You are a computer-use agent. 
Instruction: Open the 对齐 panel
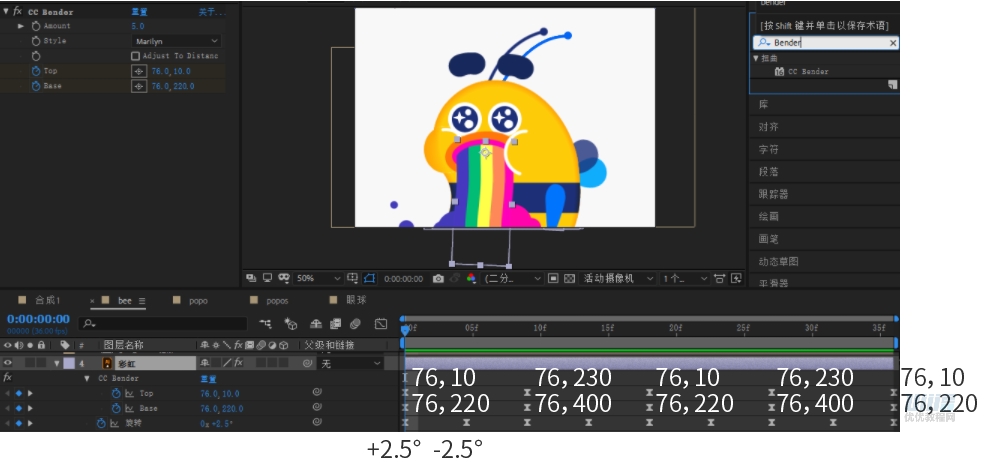tap(769, 127)
